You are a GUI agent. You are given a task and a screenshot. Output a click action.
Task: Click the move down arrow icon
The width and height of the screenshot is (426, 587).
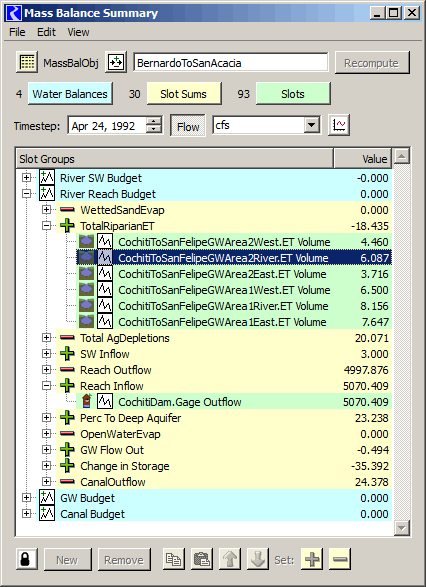coord(258,559)
